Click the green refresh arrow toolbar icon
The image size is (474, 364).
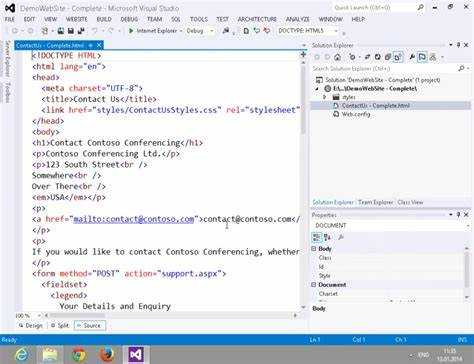coord(256,31)
